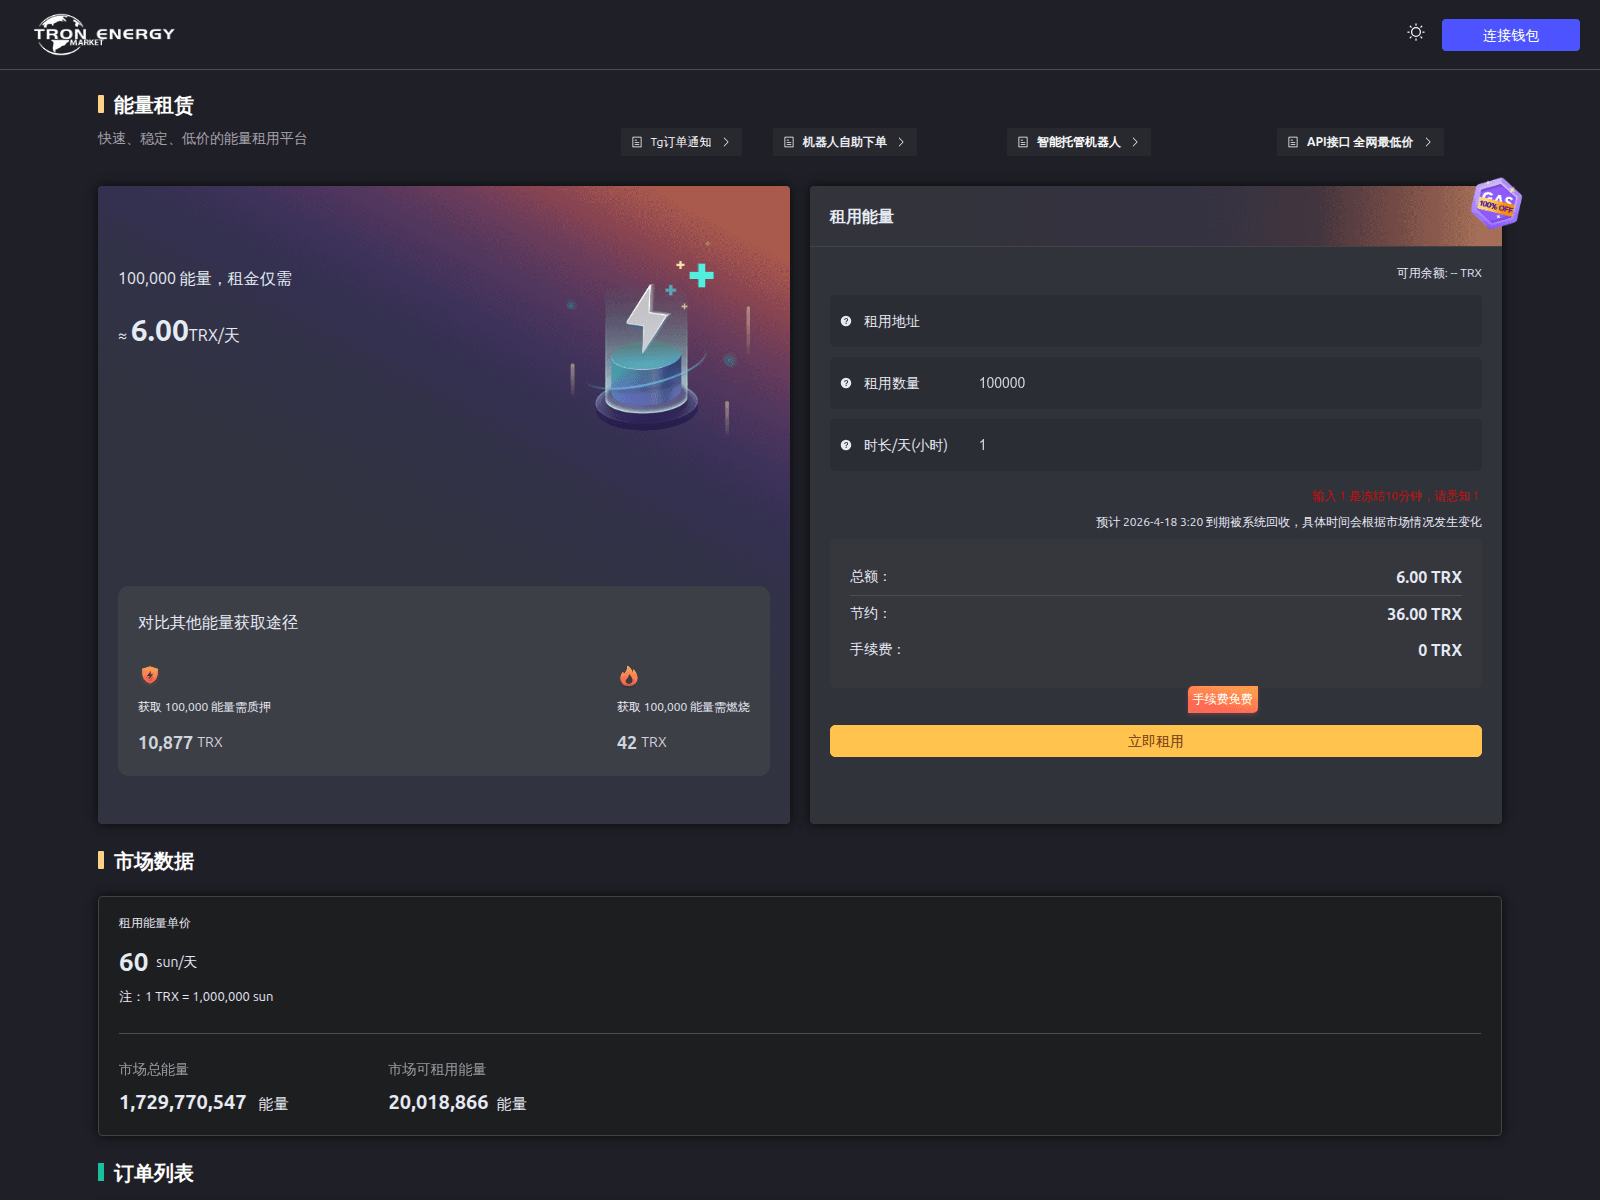Click the 市场数据 section heading
The image size is (1600, 1200).
point(154,861)
